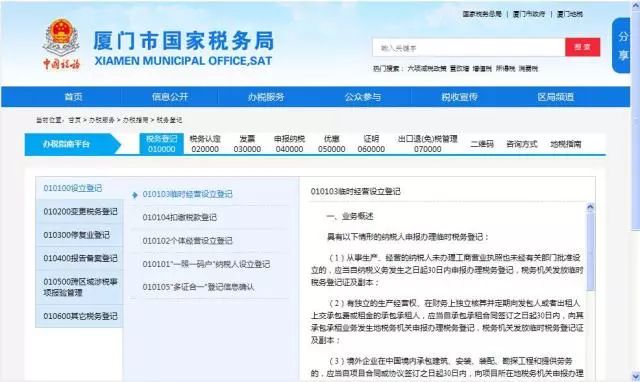Select the 证明 060000 tab
The image size is (640, 382).
click(371, 144)
